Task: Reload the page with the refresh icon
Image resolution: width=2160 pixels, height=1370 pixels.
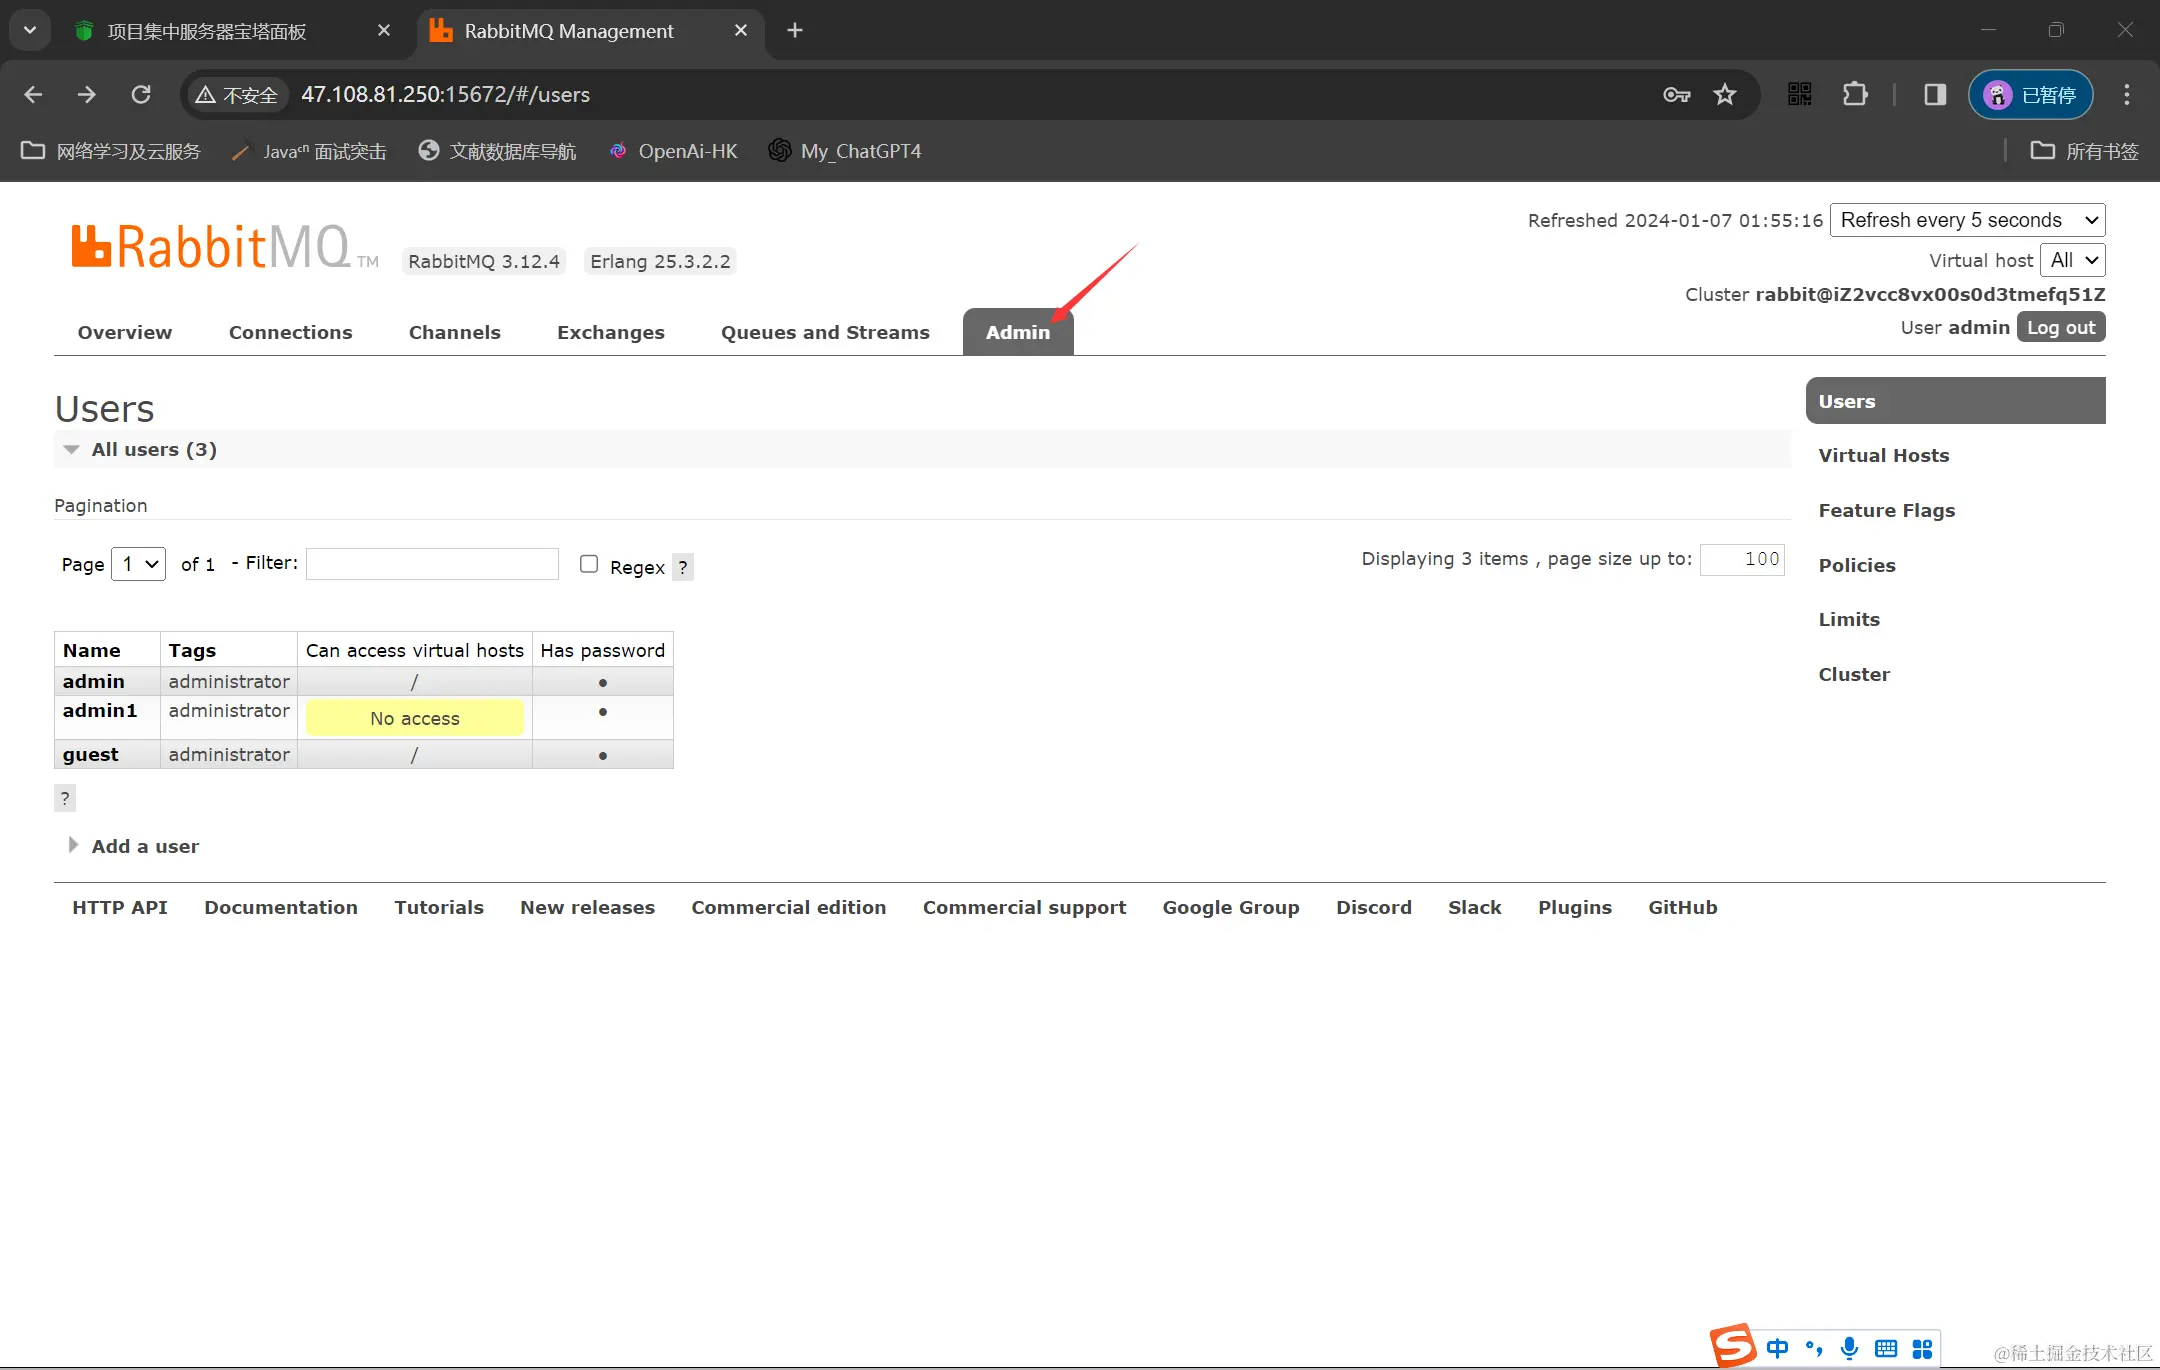Action: click(141, 94)
